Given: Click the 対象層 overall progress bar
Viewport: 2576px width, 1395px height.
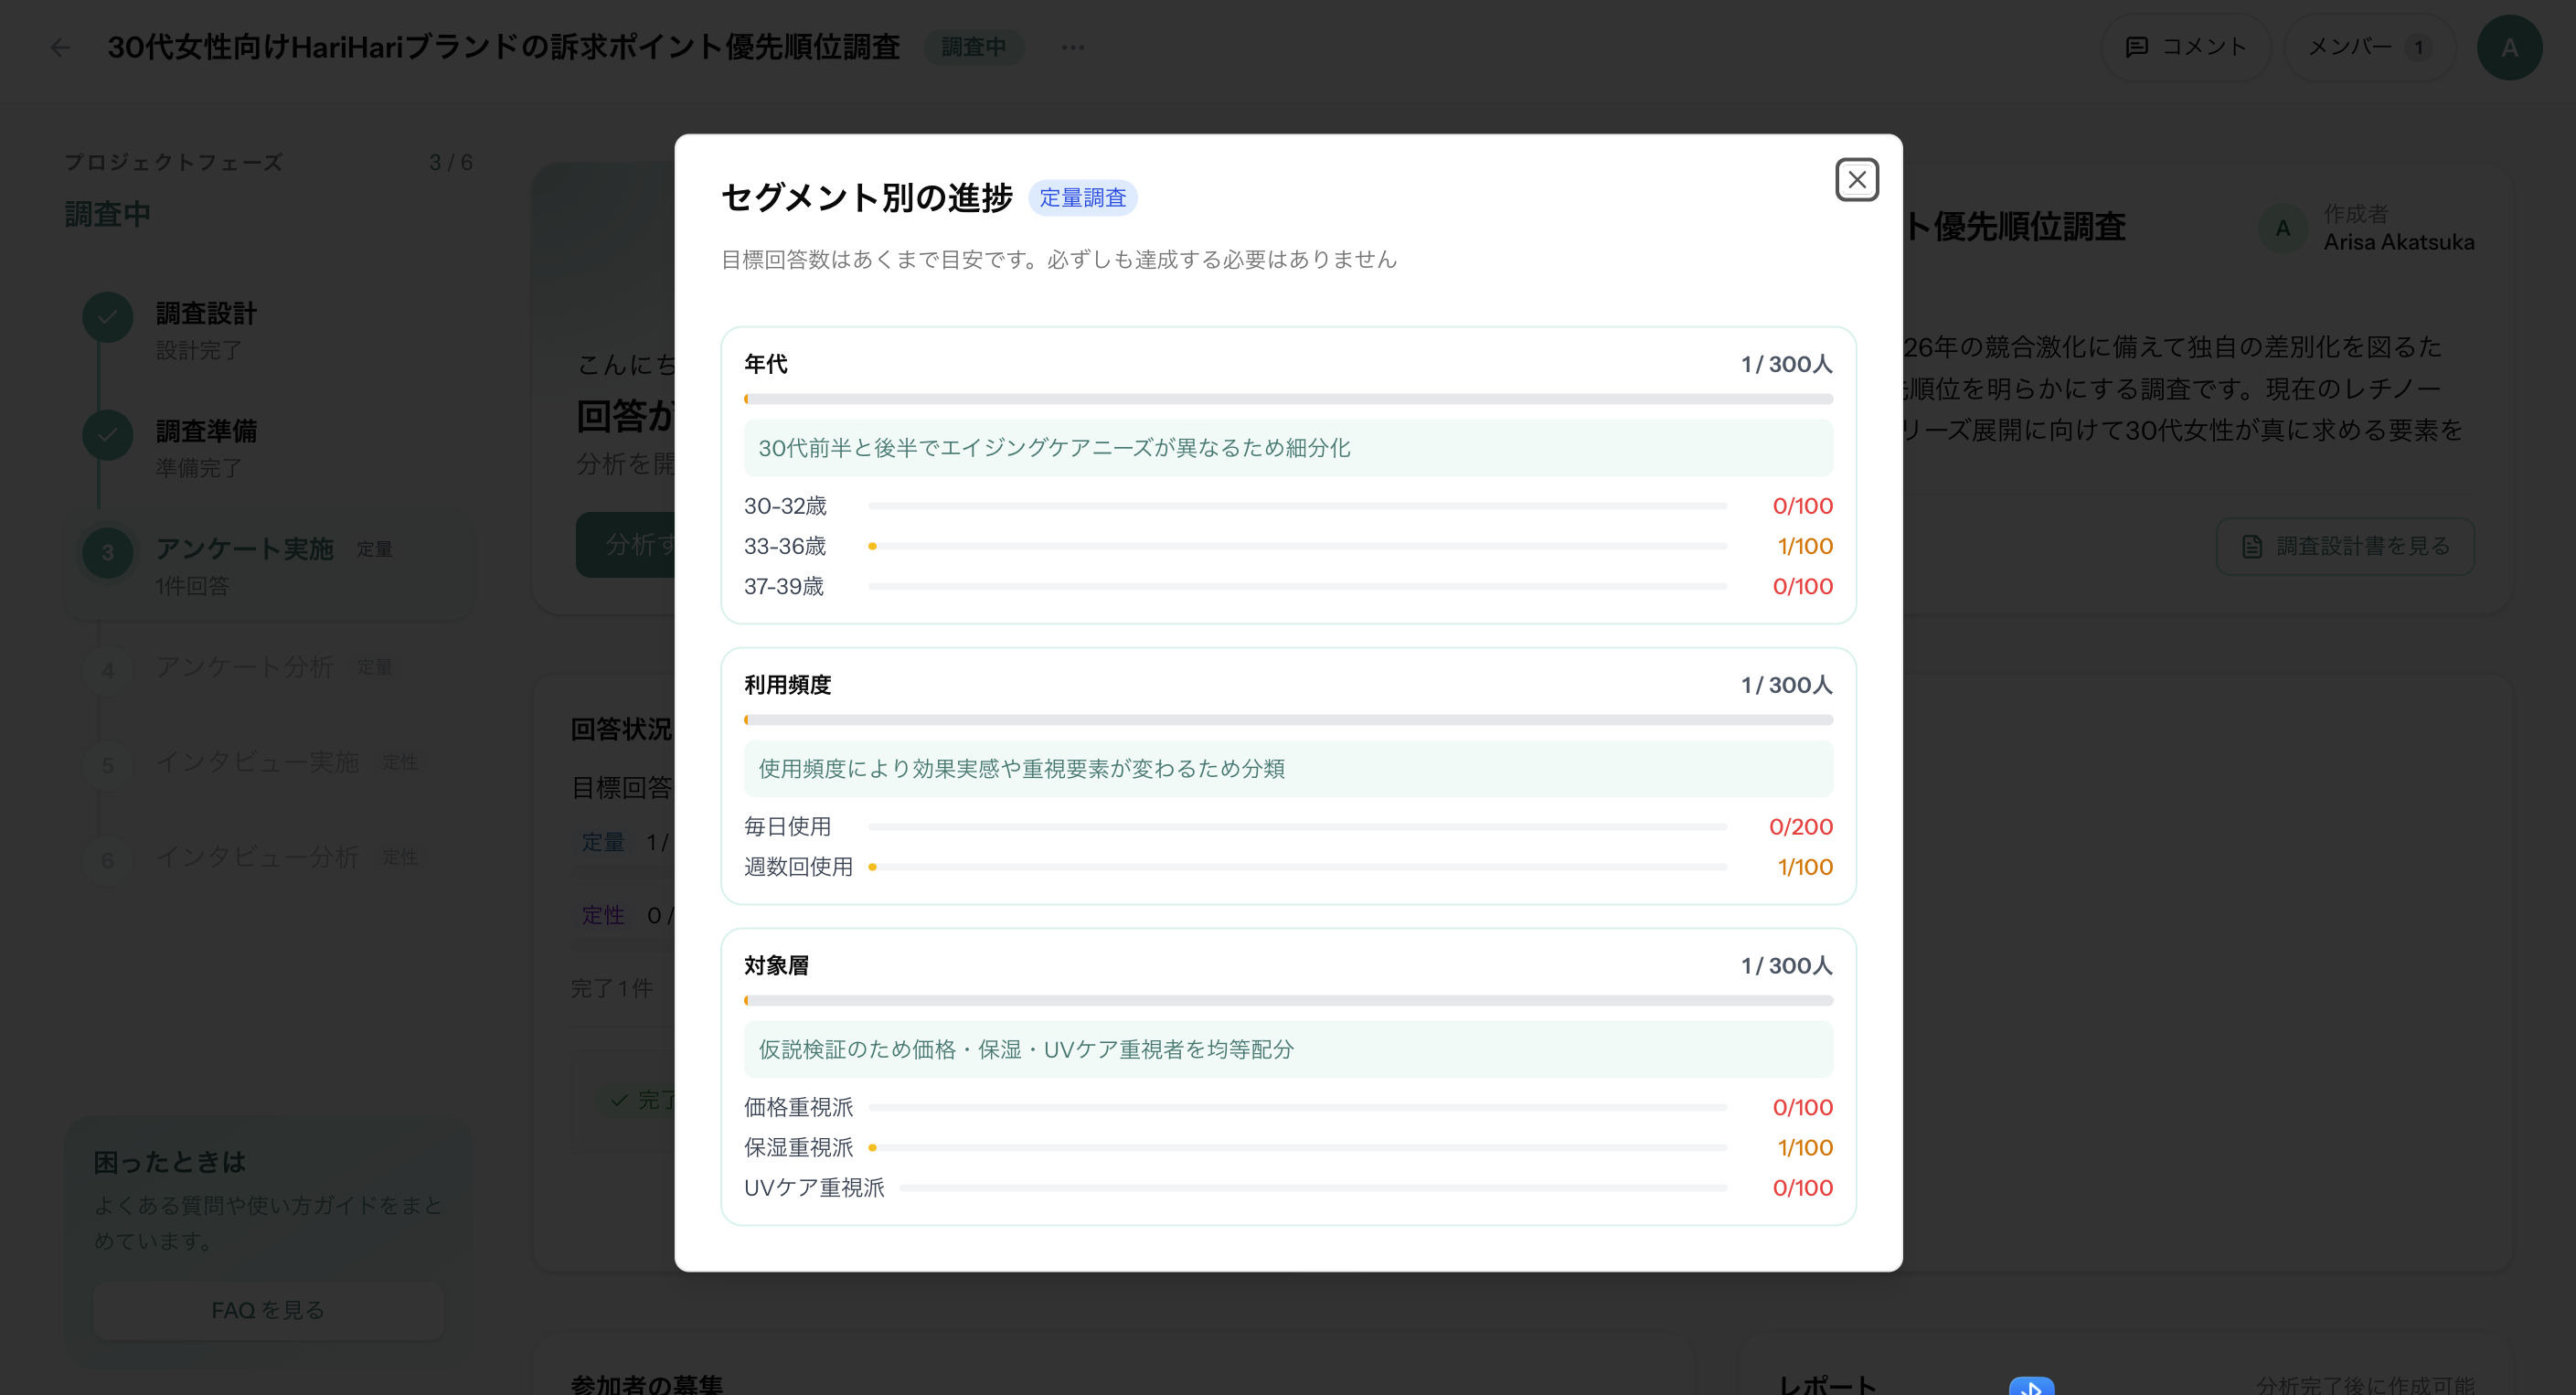Looking at the screenshot, I should [1288, 1001].
